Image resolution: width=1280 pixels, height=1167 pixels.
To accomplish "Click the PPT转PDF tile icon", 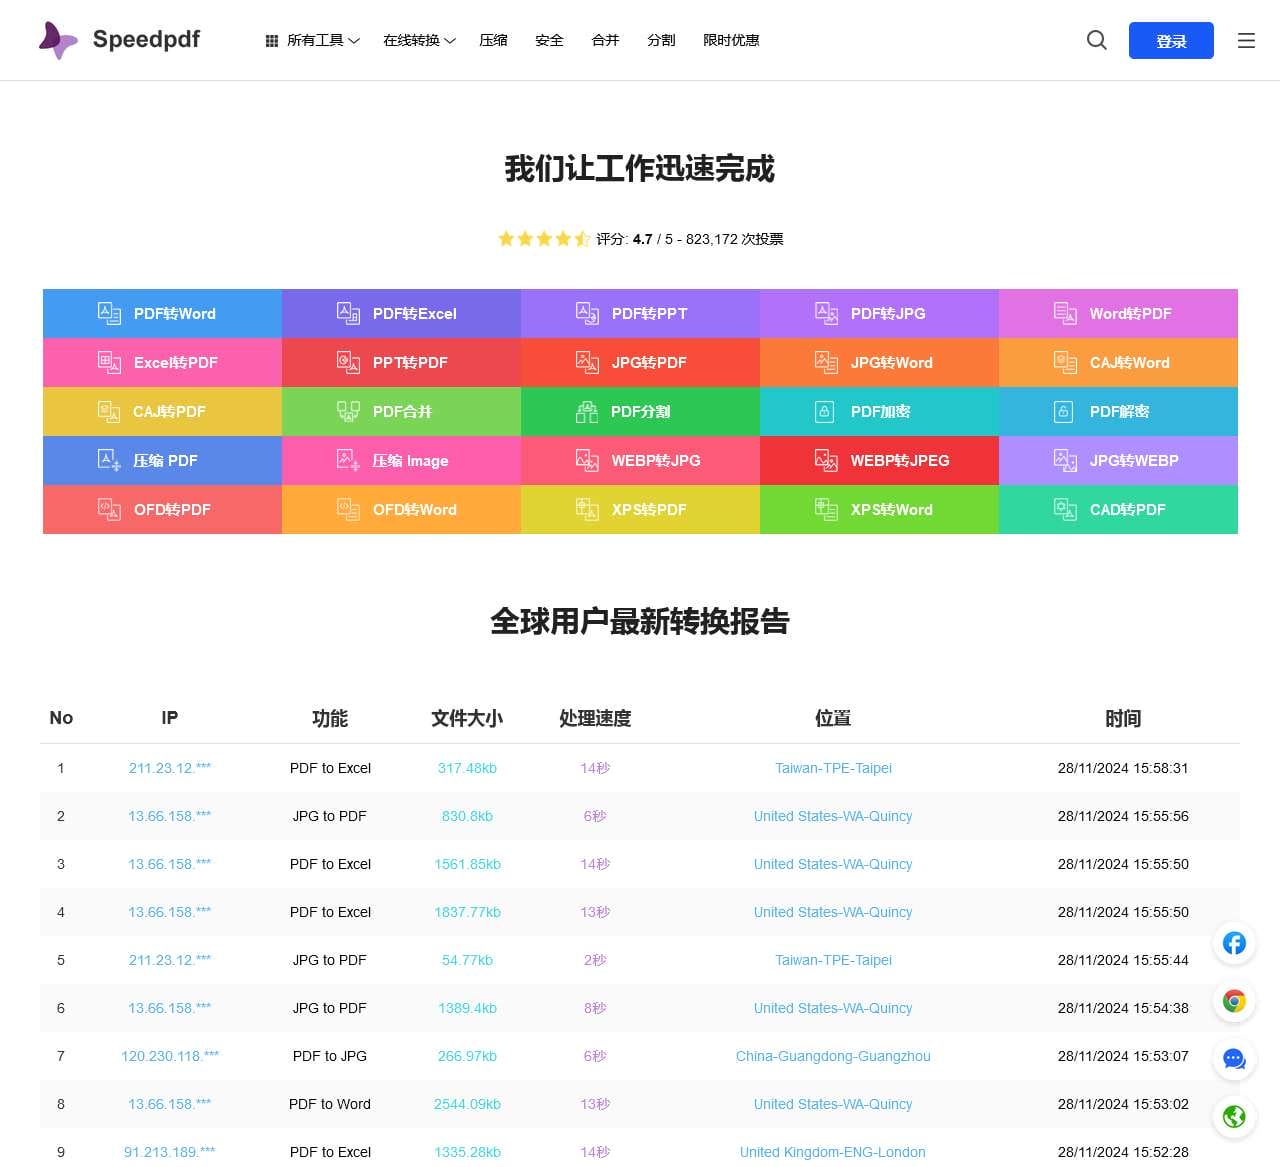I will pos(348,362).
